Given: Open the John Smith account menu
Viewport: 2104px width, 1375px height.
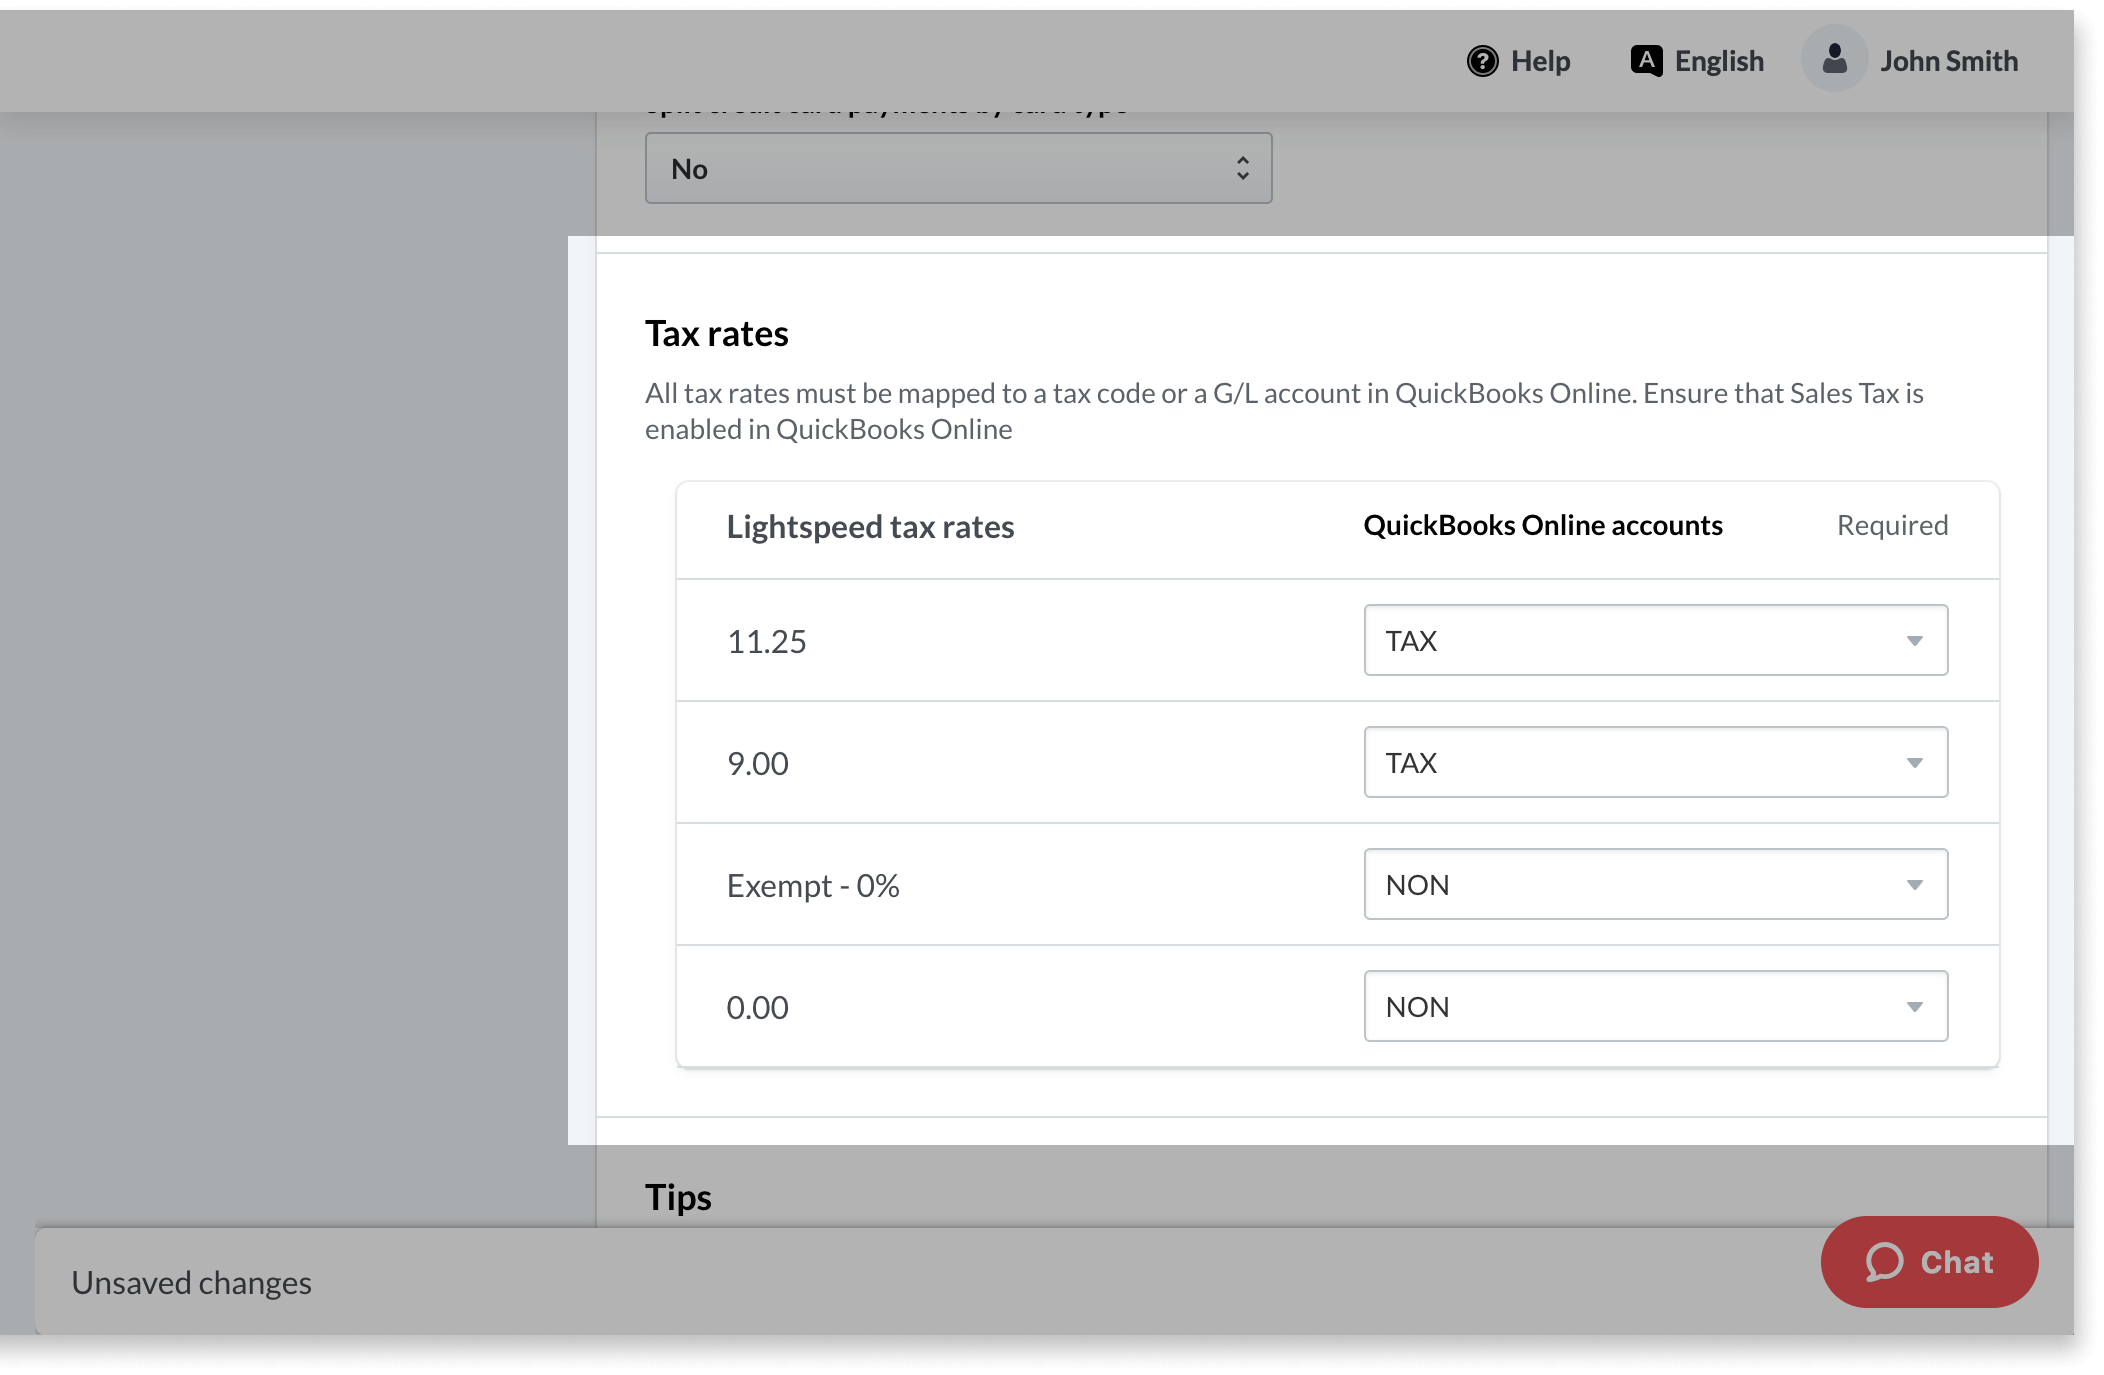Looking at the screenshot, I should point(1948,61).
